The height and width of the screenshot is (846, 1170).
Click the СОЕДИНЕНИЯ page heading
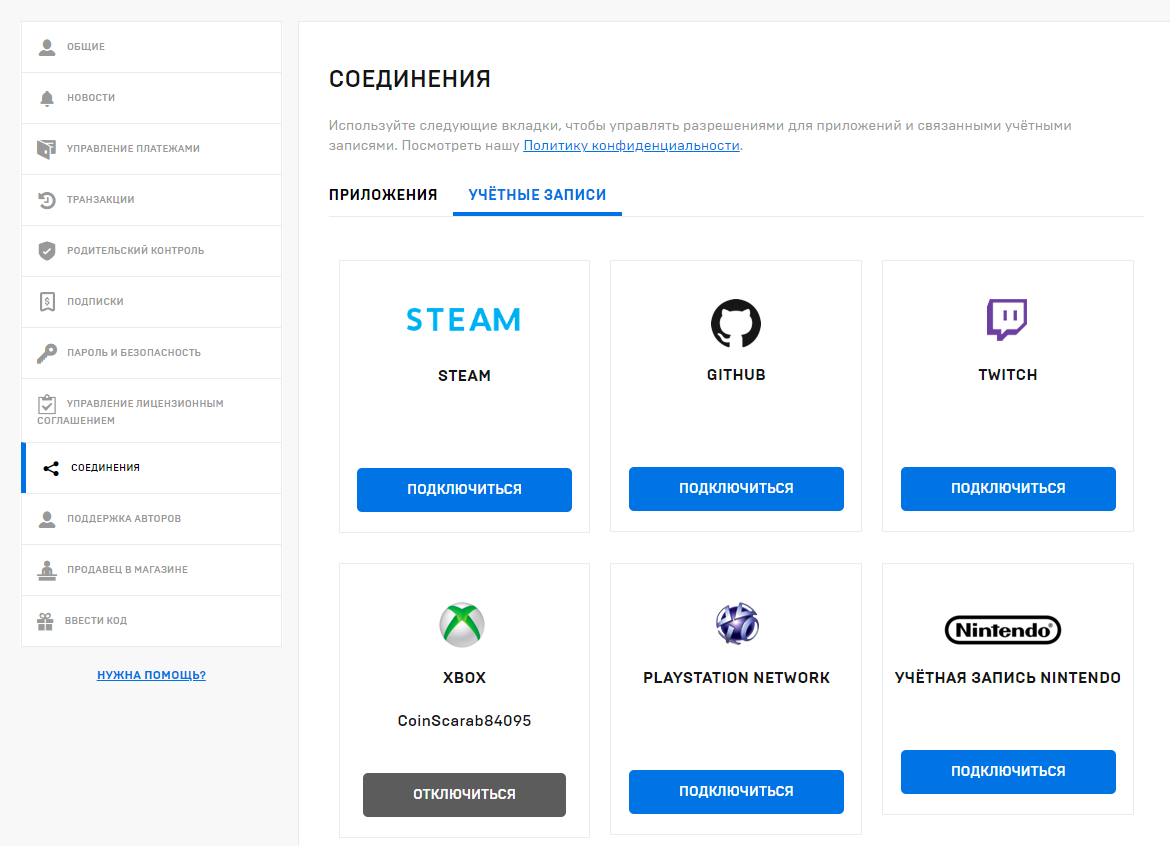coord(410,78)
